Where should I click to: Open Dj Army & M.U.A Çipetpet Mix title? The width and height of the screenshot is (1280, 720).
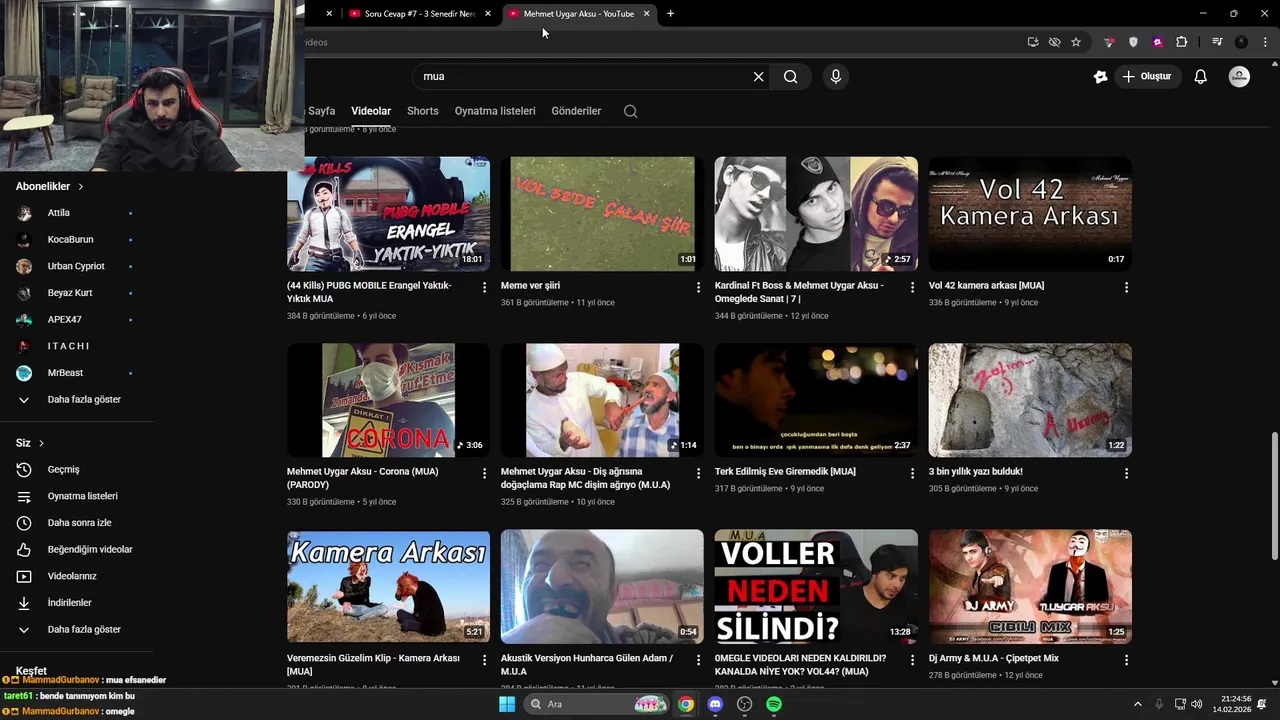click(994, 659)
